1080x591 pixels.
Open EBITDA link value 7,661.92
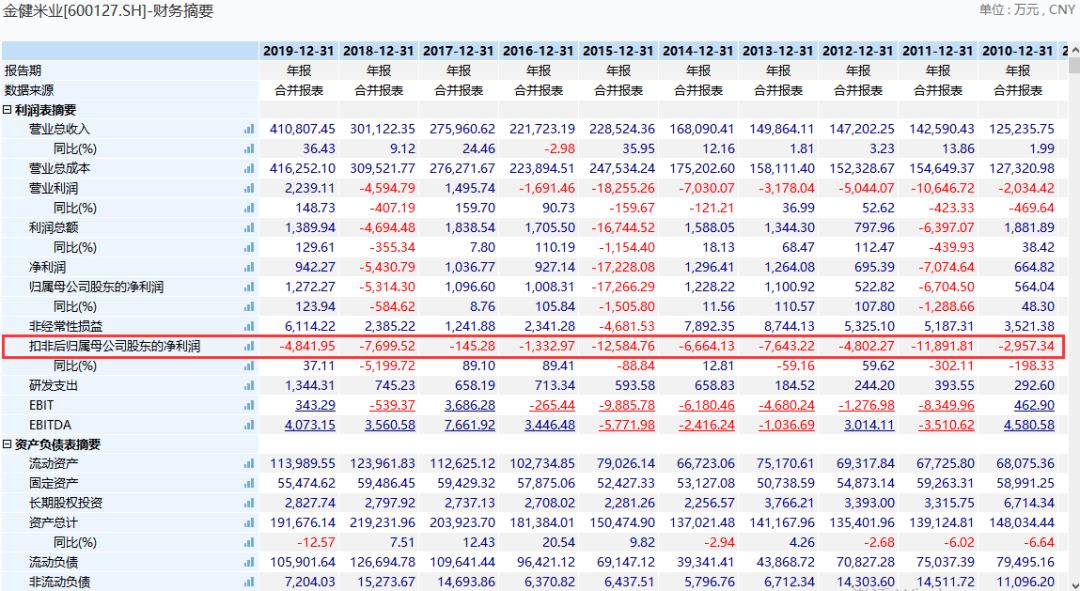tap(470, 425)
